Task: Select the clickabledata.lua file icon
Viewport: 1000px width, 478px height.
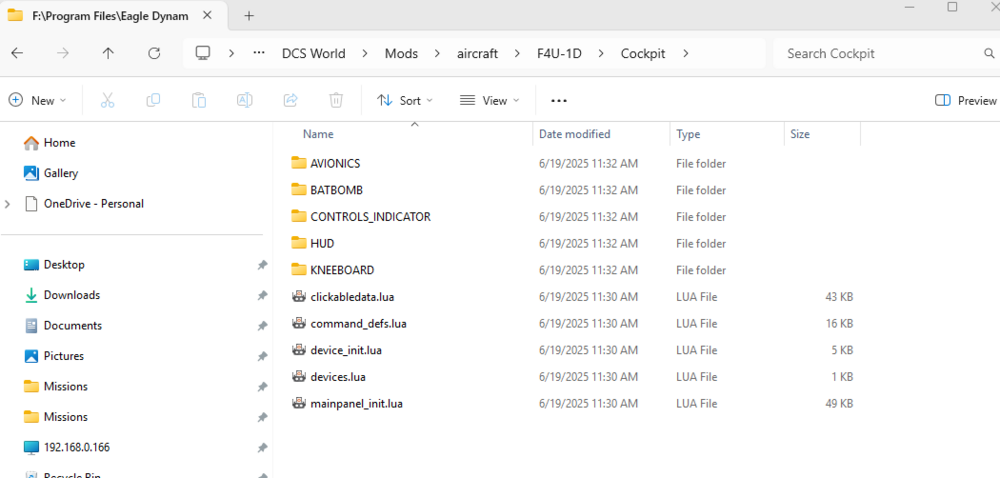Action: tap(298, 297)
